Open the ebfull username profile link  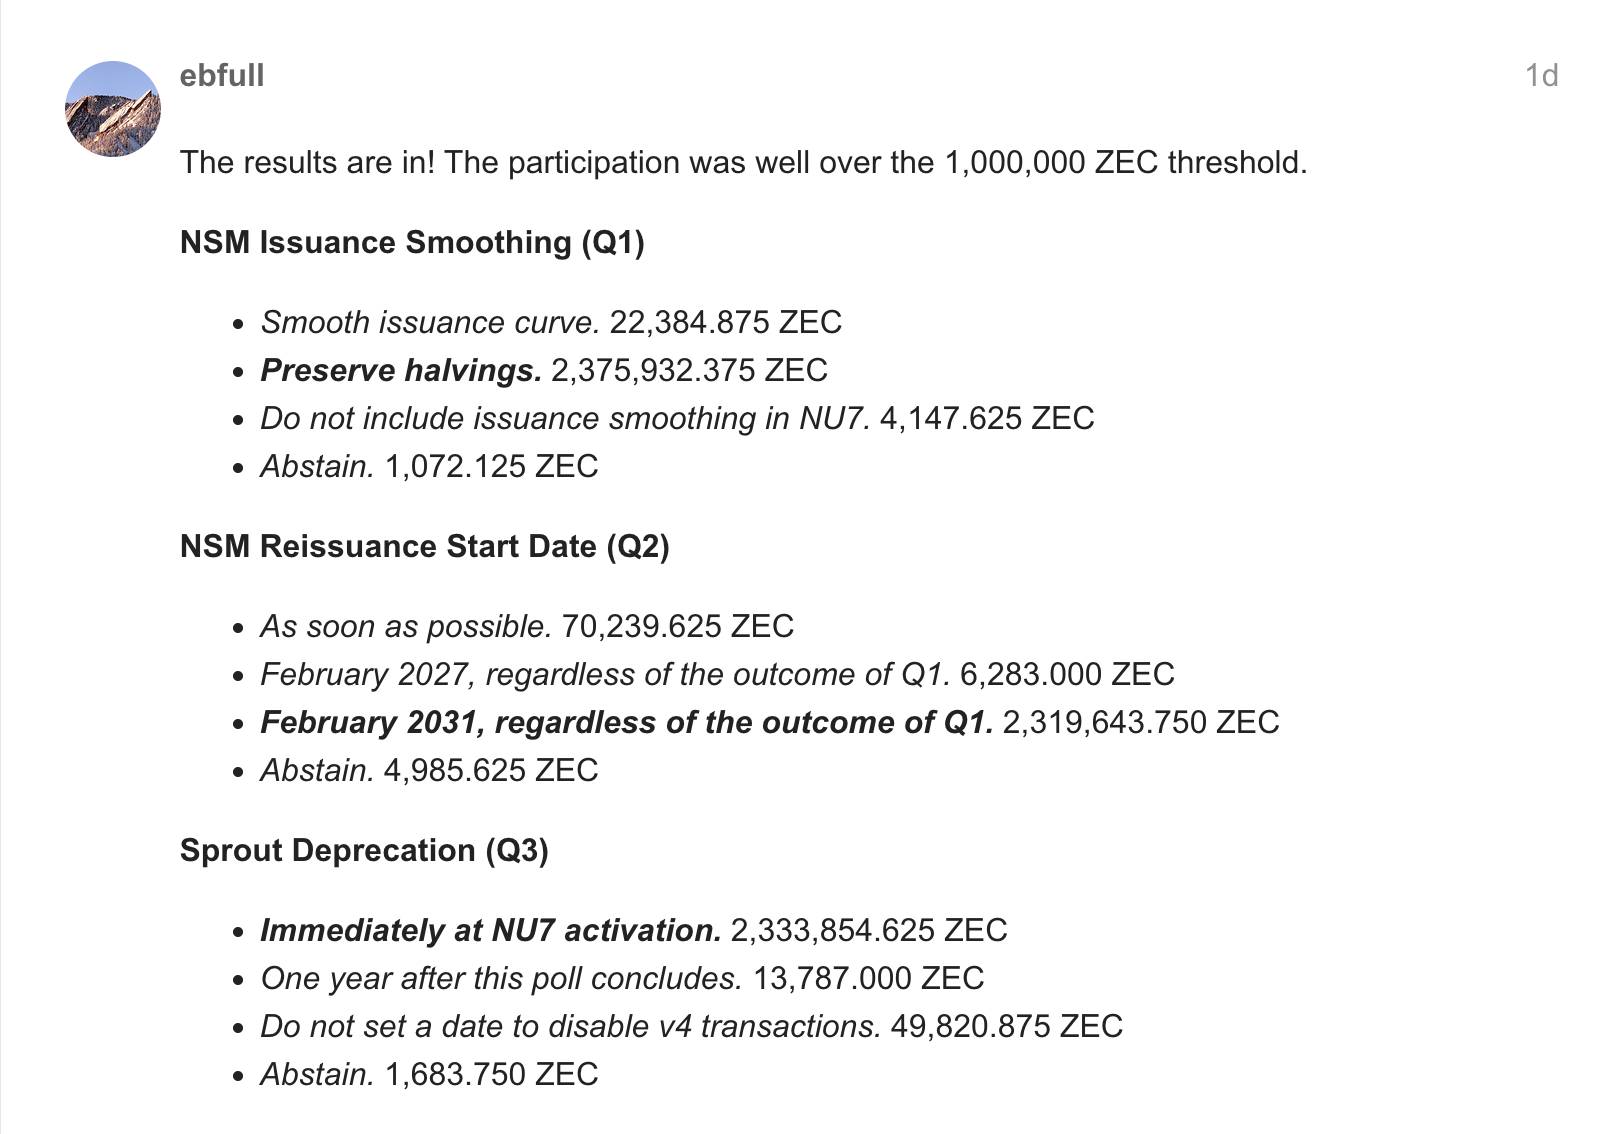[x=222, y=76]
